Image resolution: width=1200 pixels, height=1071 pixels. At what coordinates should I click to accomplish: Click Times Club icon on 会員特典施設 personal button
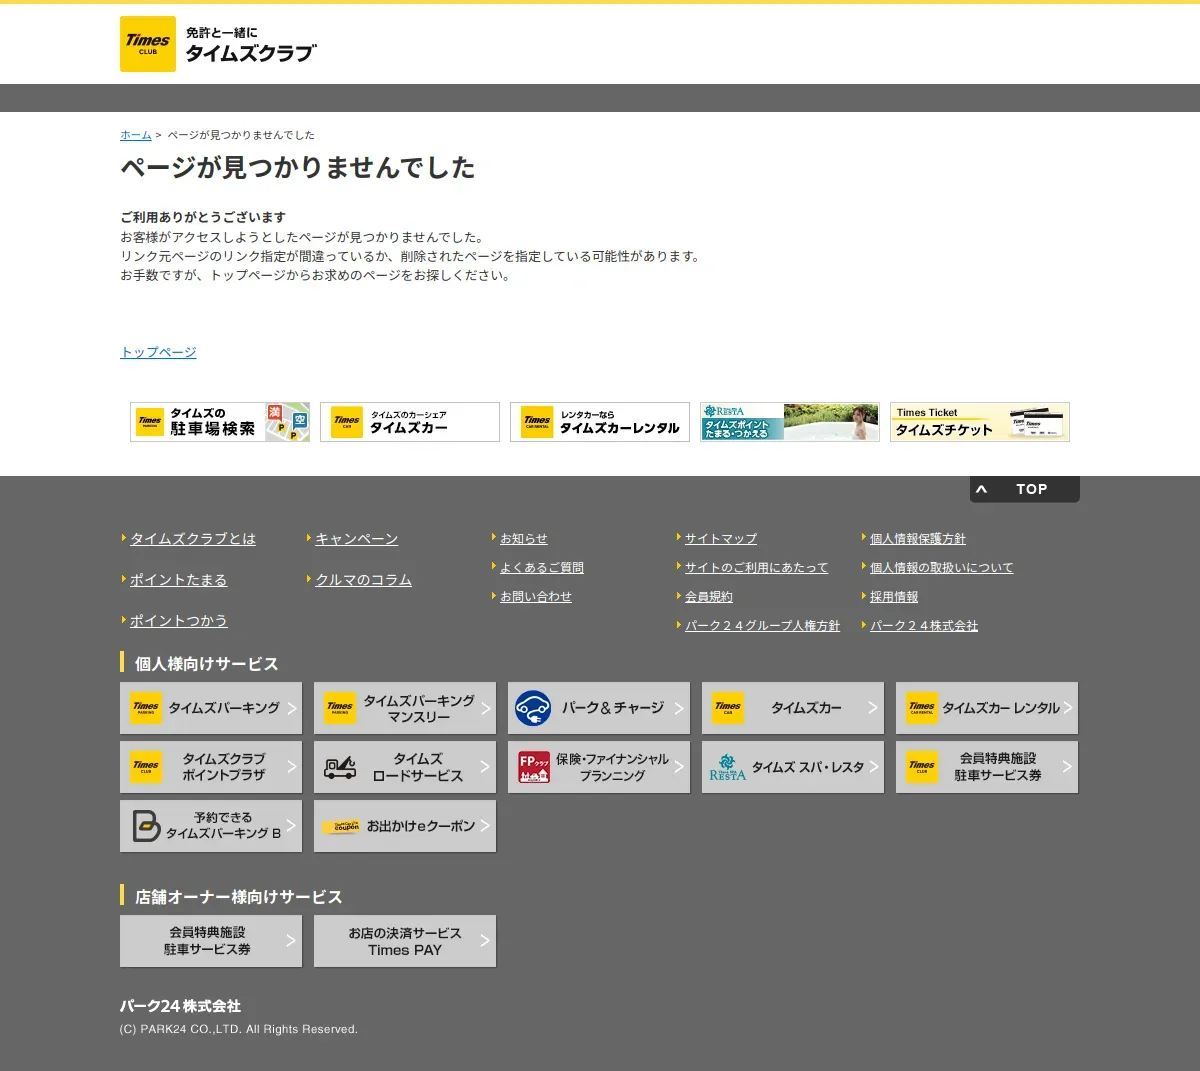pos(922,767)
